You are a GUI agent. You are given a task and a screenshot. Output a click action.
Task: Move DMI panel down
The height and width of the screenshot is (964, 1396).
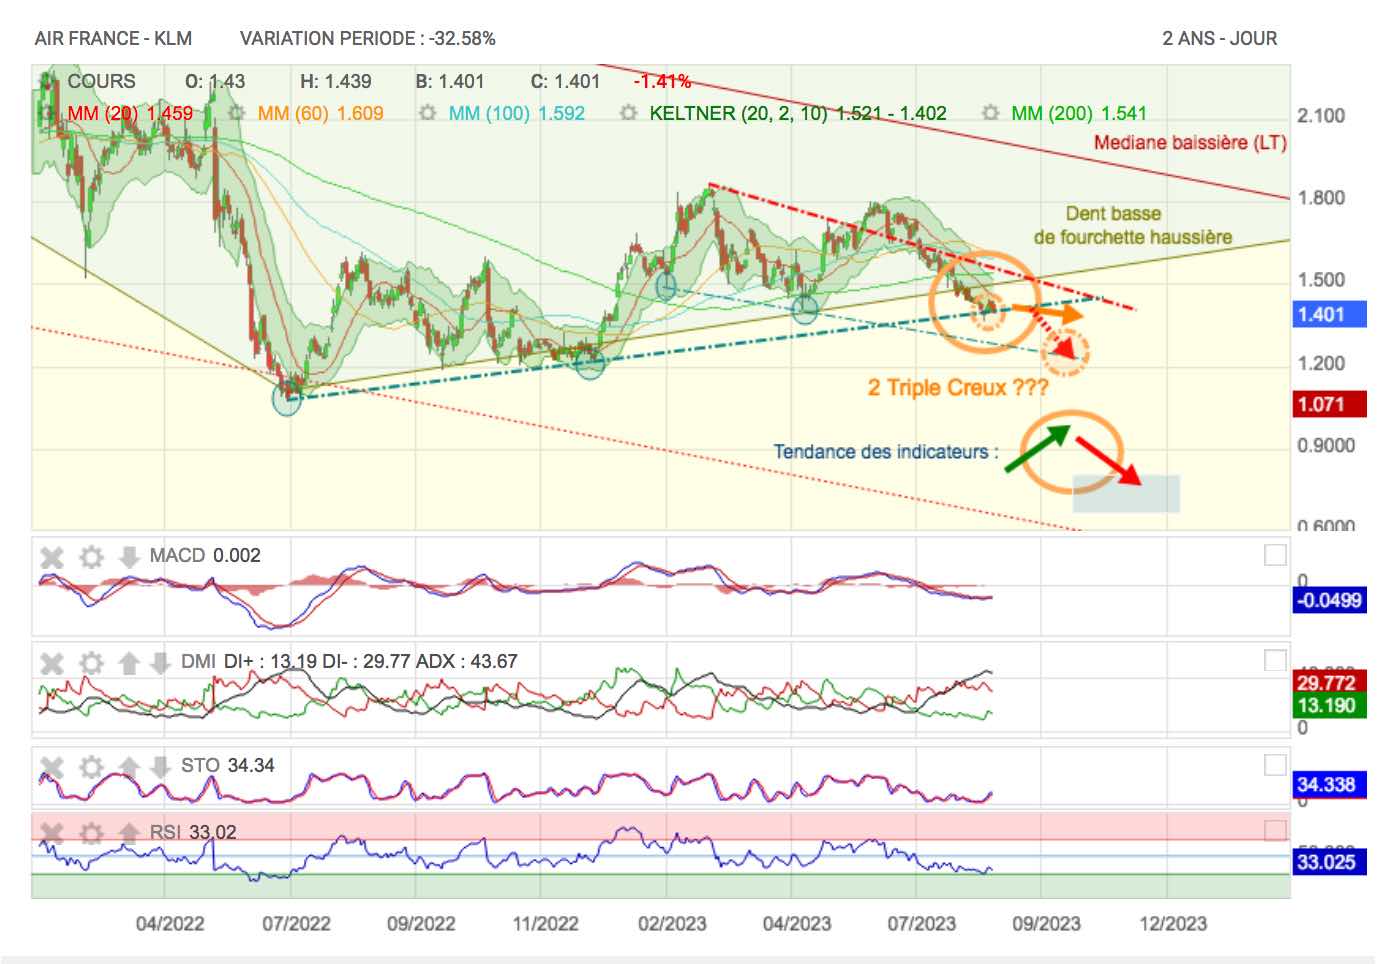click(x=160, y=662)
